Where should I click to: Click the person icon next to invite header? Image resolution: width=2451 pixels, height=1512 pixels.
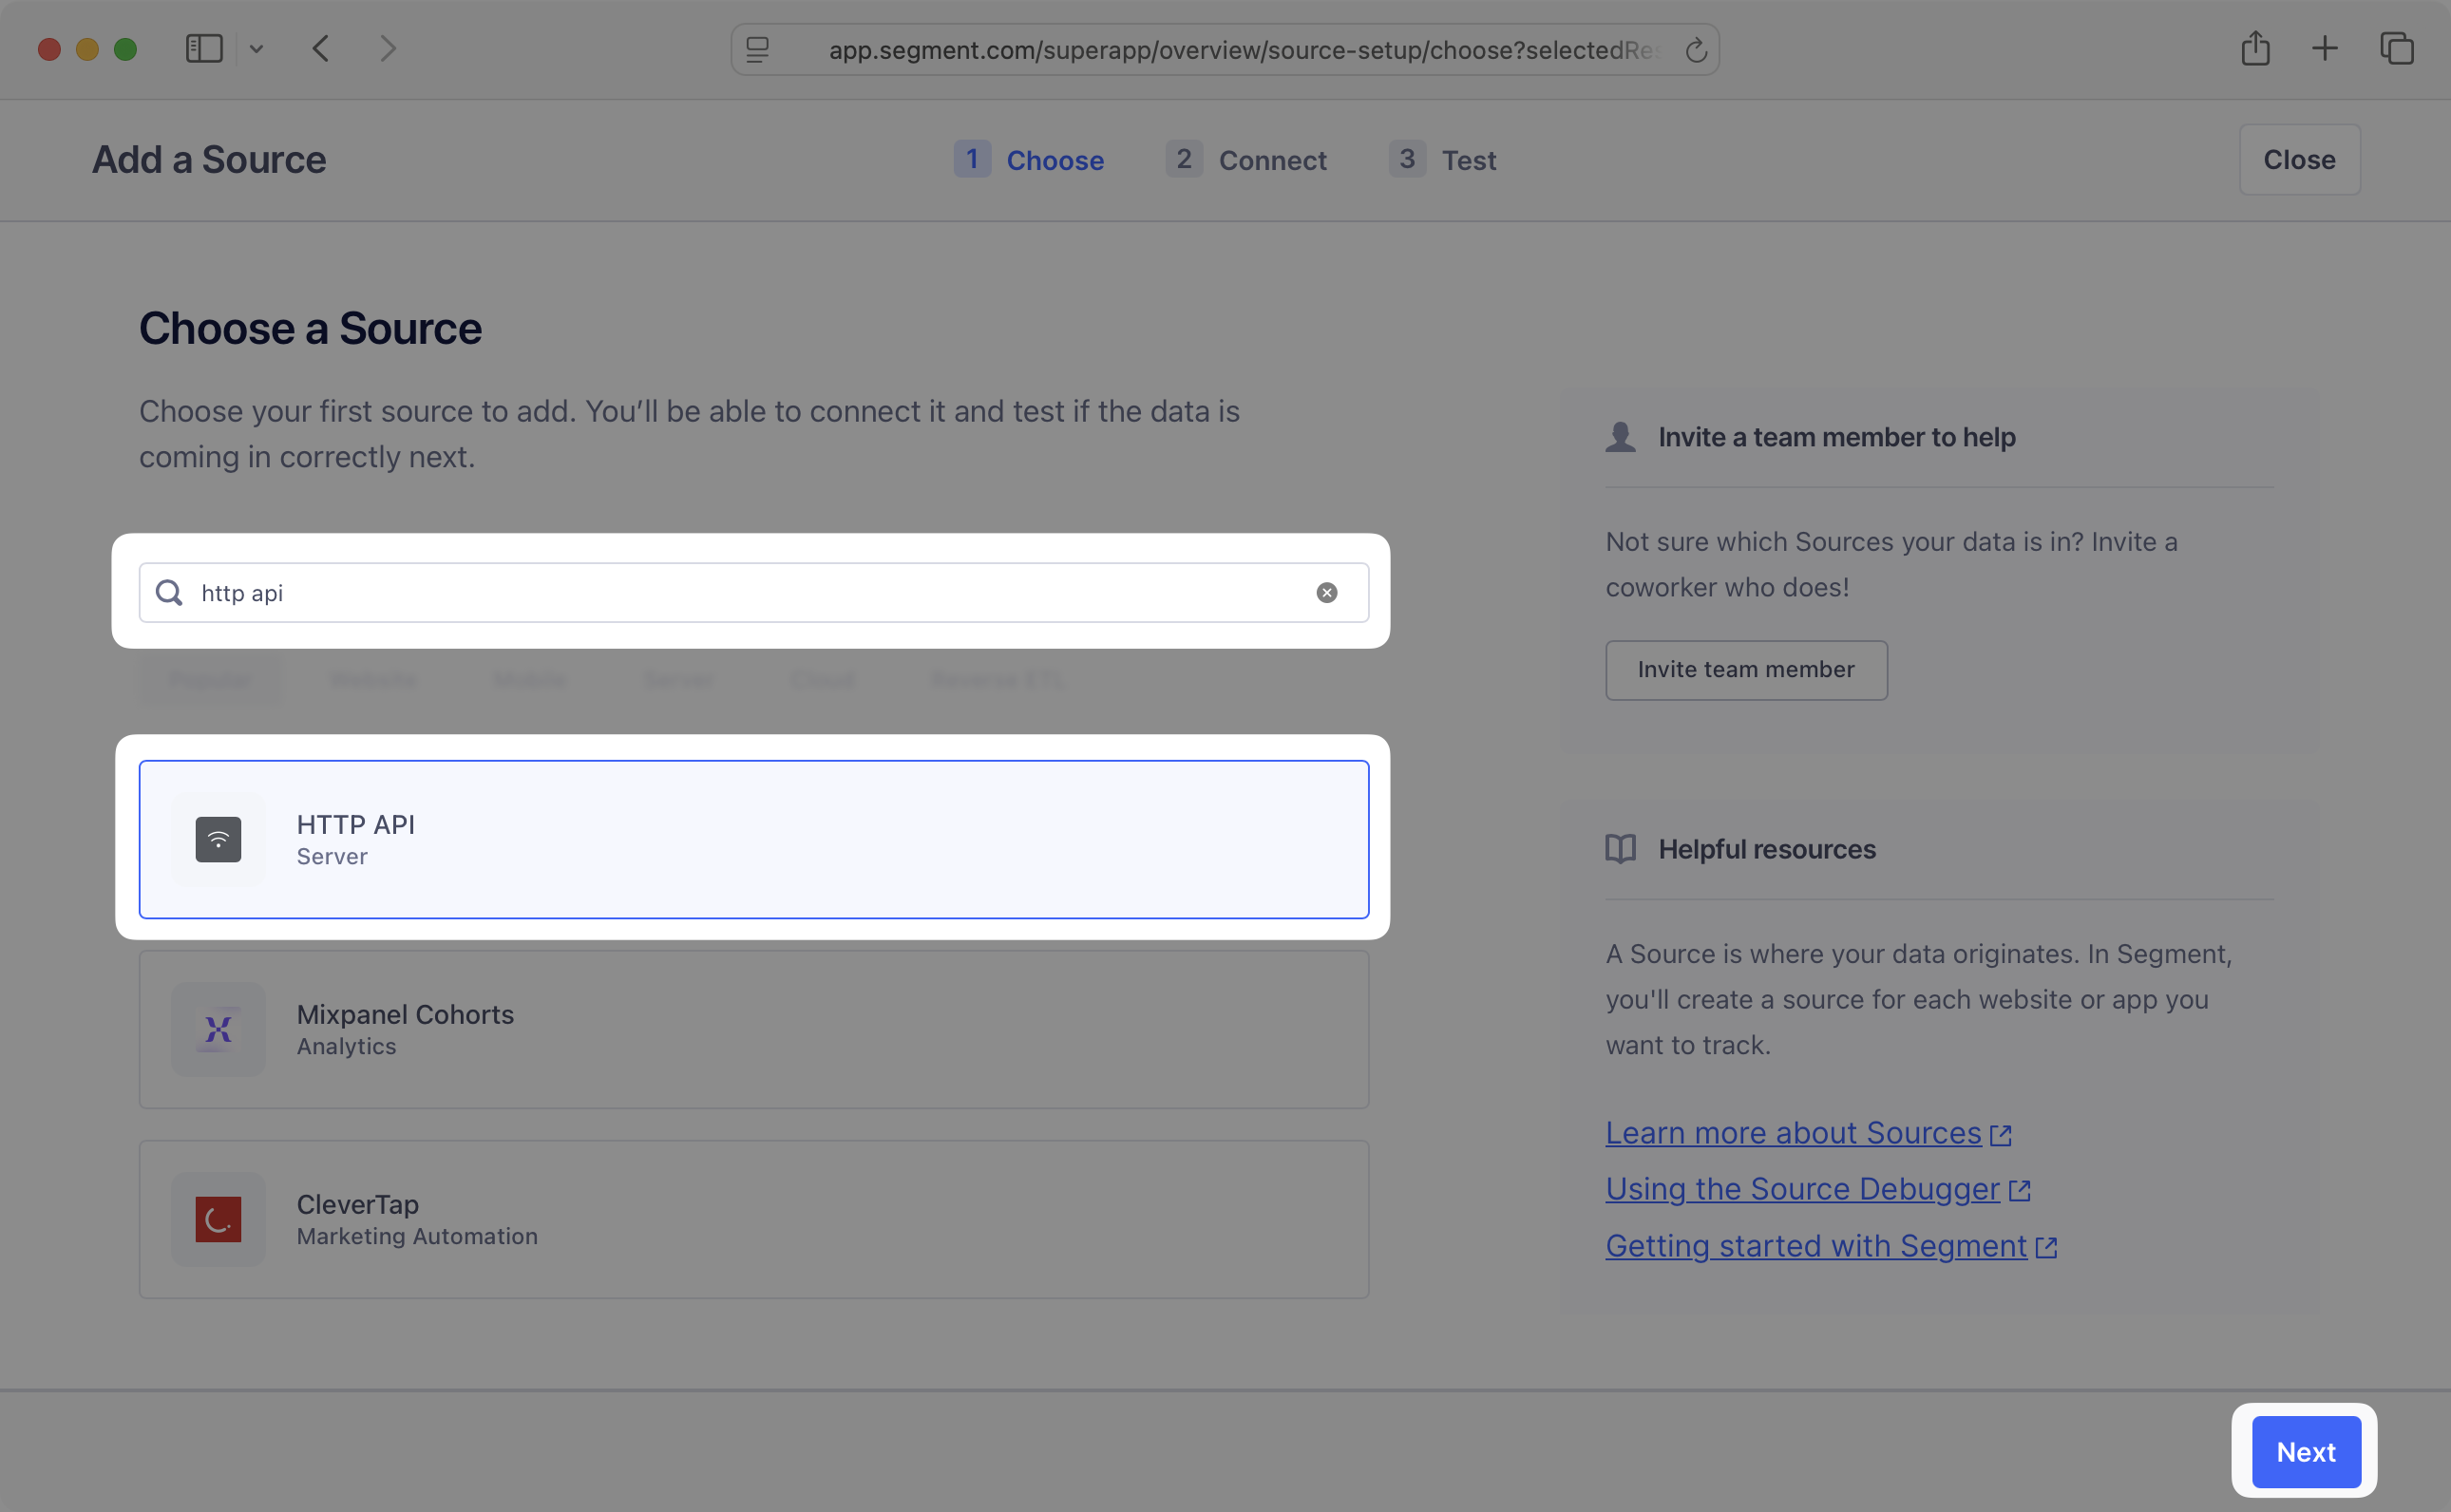[x=1621, y=437]
